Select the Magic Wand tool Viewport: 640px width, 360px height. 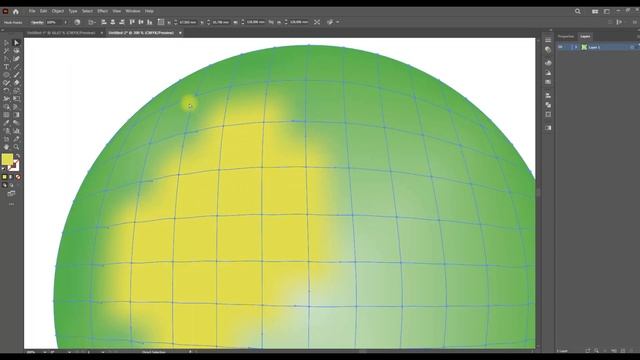pos(6,51)
